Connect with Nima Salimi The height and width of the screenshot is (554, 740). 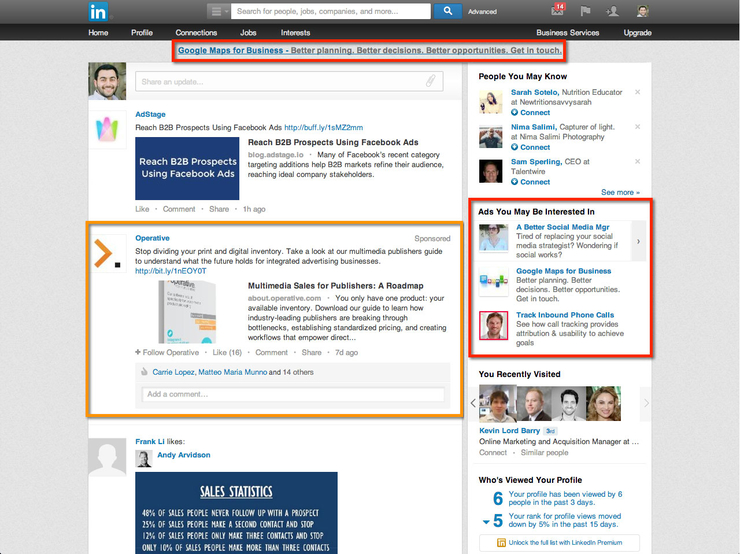pos(530,147)
